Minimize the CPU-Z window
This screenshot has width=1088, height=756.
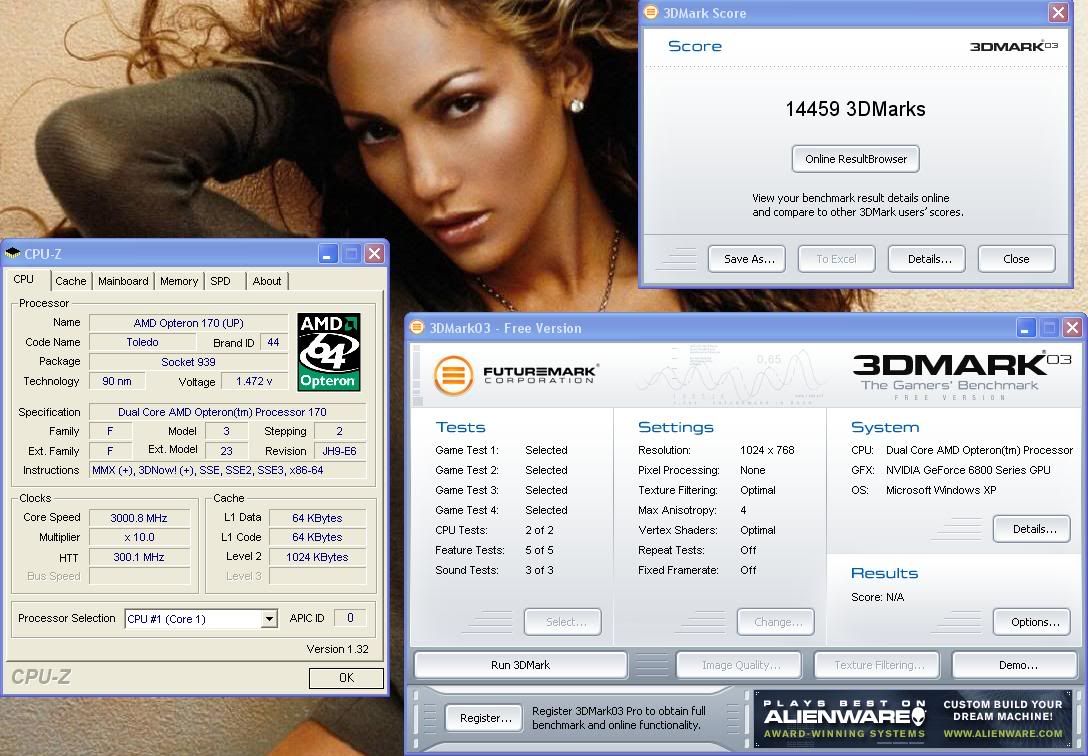(x=328, y=254)
